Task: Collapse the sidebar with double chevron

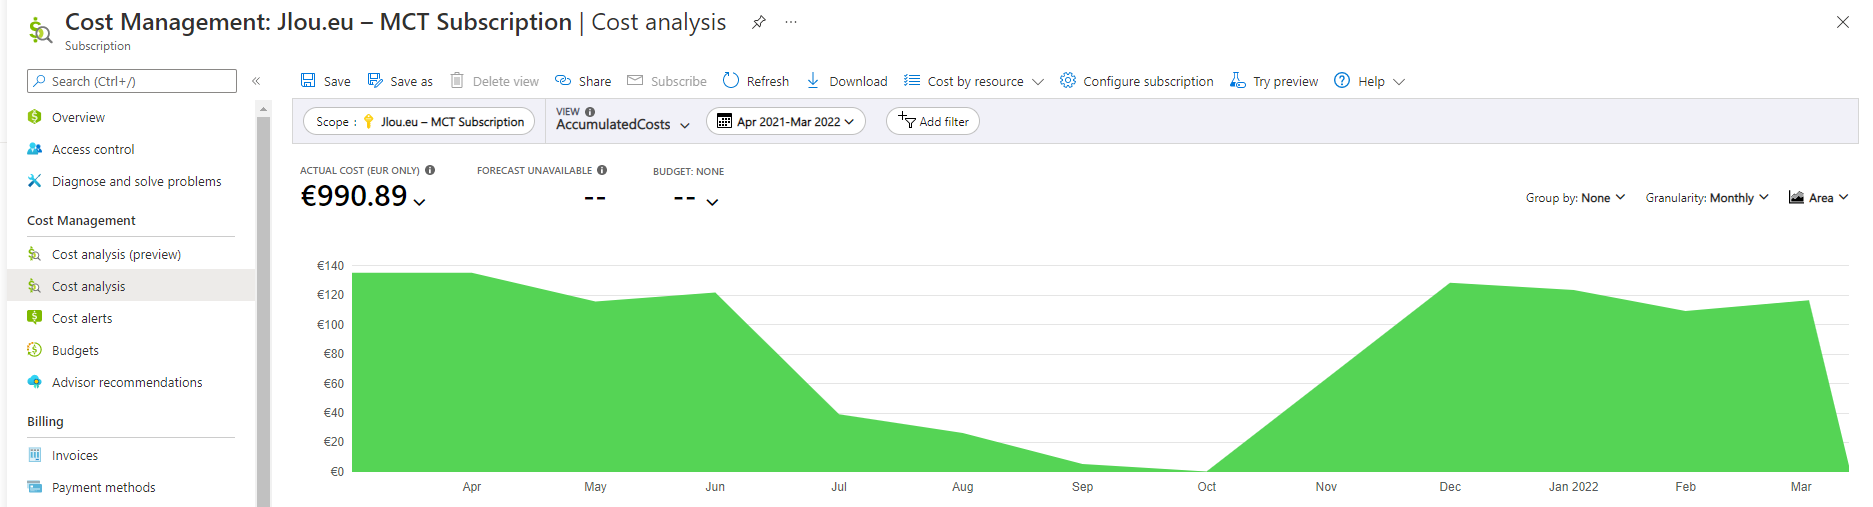Action: coord(256,81)
